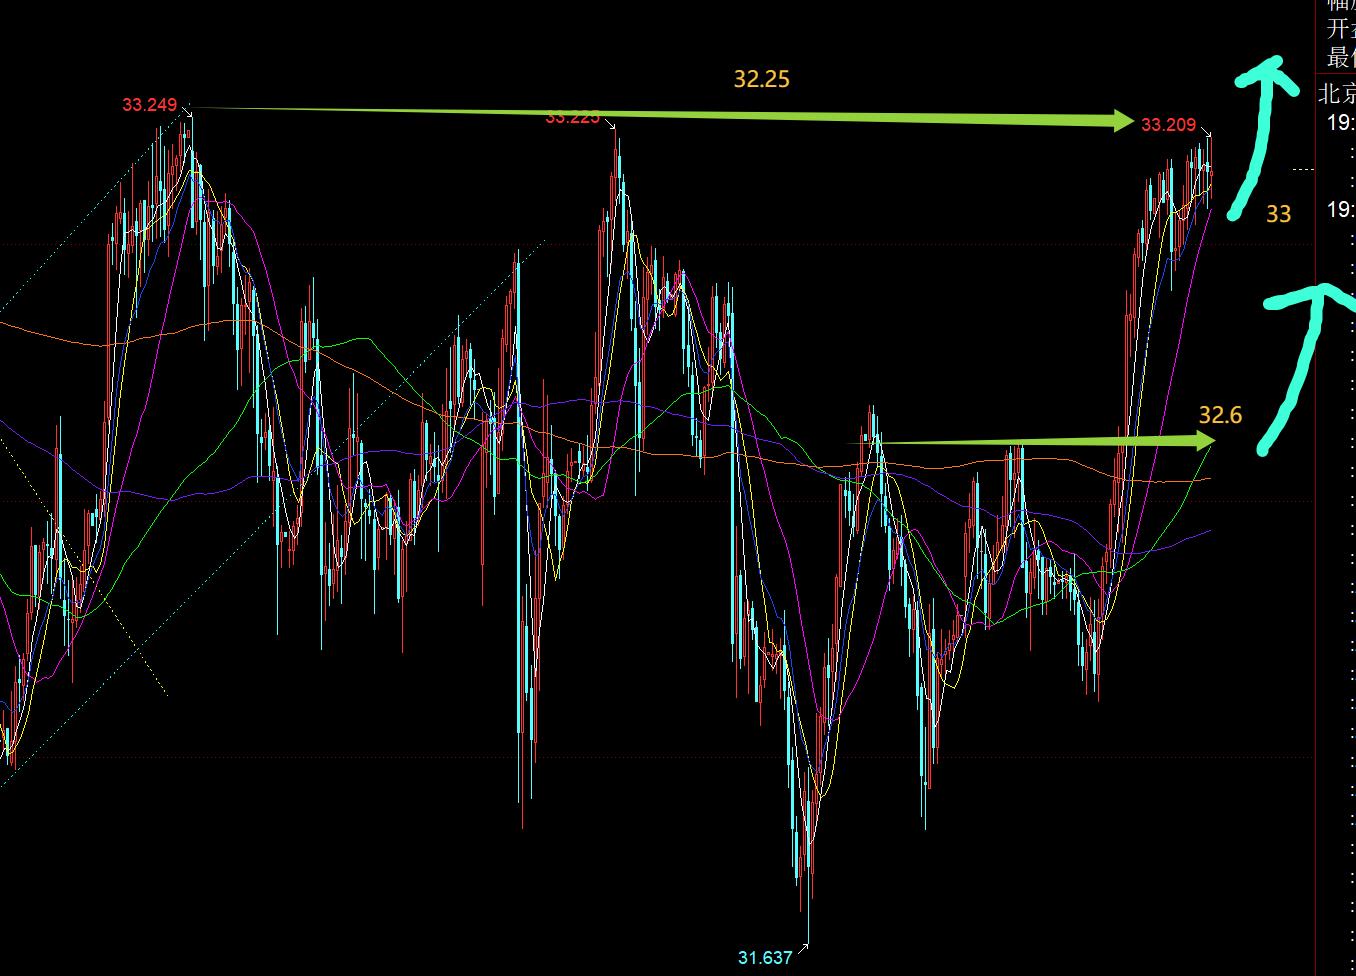Click the red 33.249 high price label

(x=150, y=104)
